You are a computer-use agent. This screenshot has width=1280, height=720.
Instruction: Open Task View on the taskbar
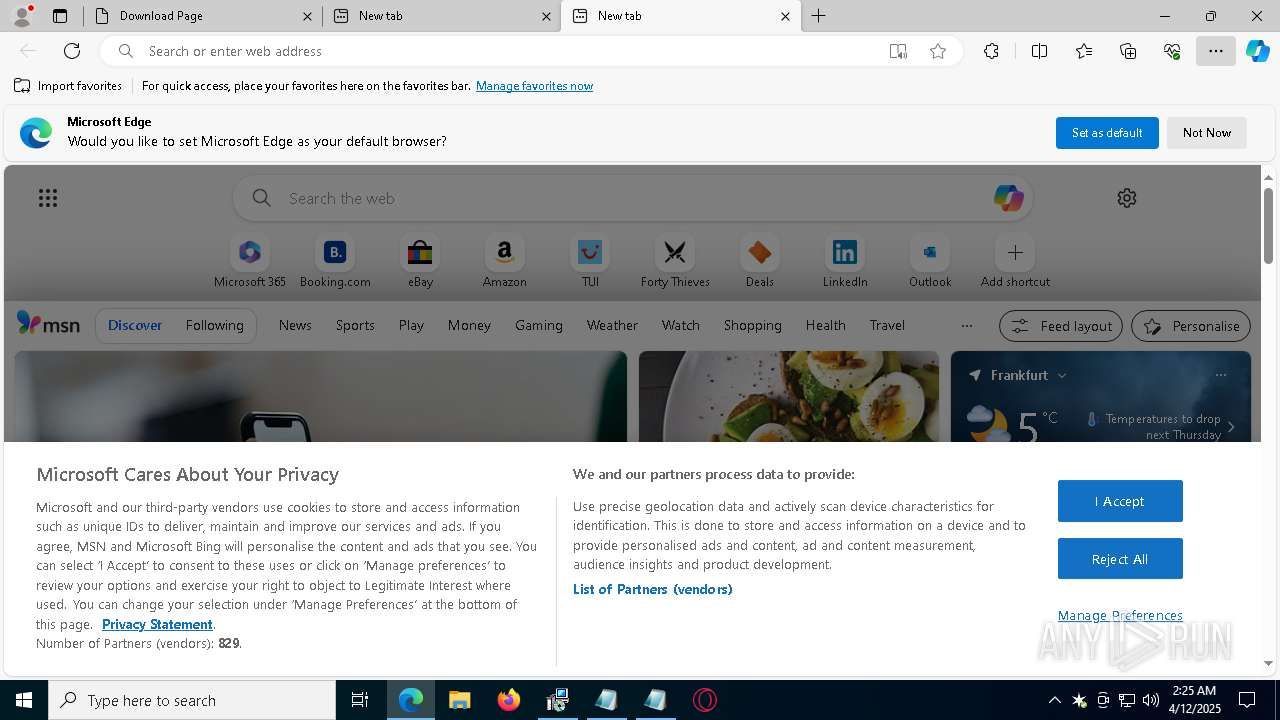coord(360,700)
